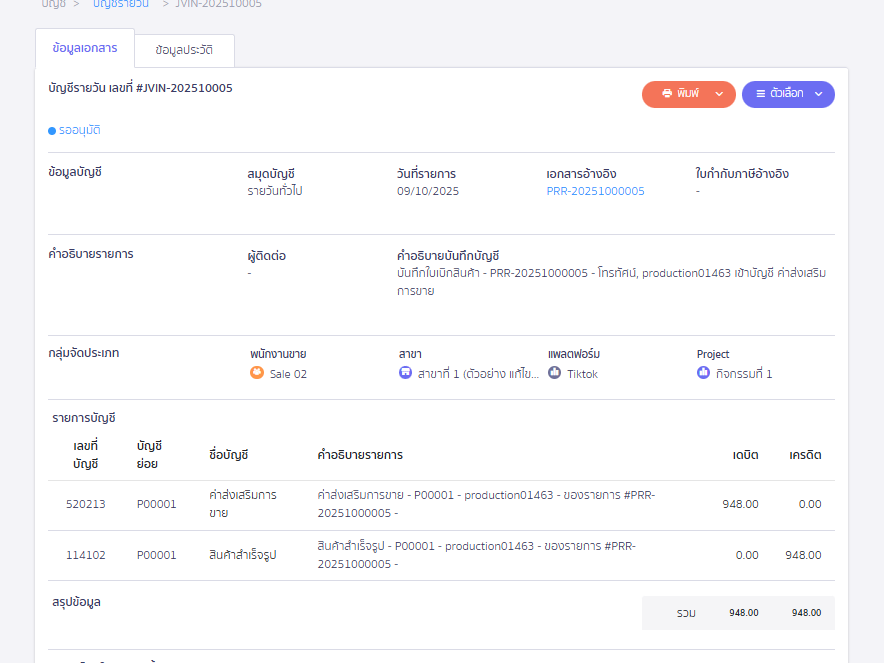Click the เครดิต column header

click(805, 455)
